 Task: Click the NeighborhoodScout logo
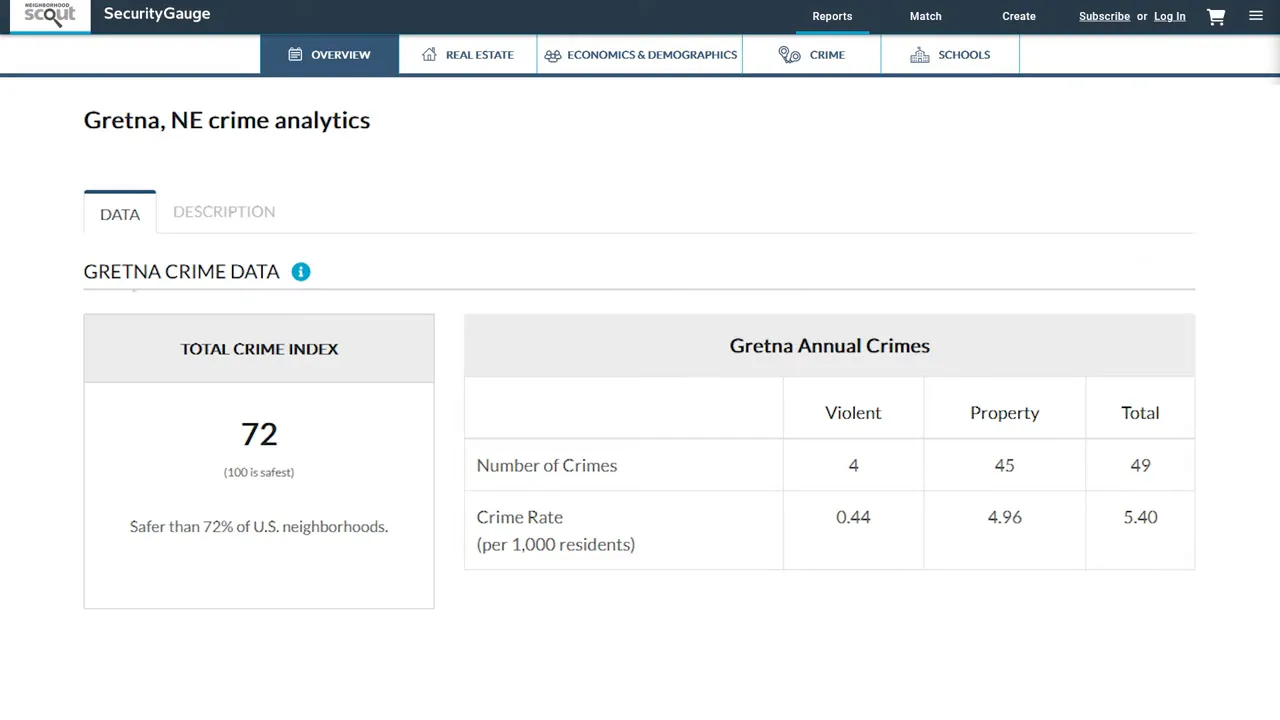(50, 15)
